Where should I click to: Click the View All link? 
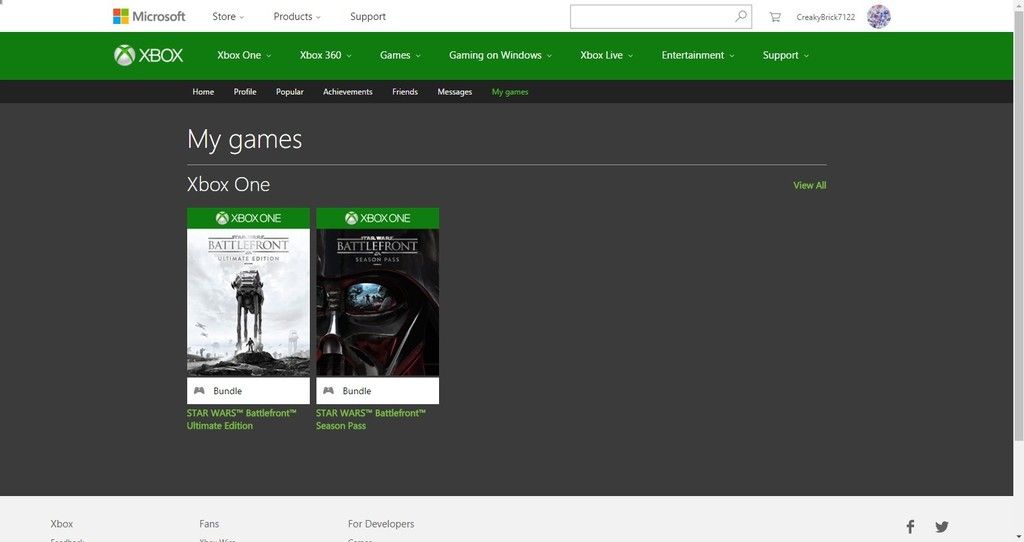point(810,185)
